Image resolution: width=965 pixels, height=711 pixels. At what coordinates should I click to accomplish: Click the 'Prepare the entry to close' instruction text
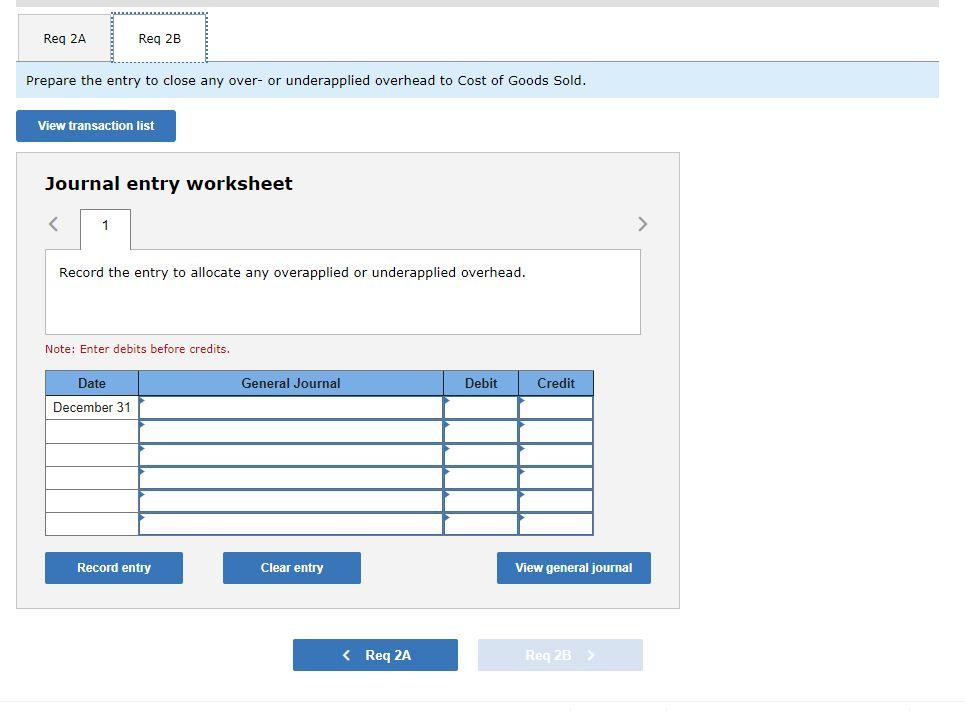(306, 81)
